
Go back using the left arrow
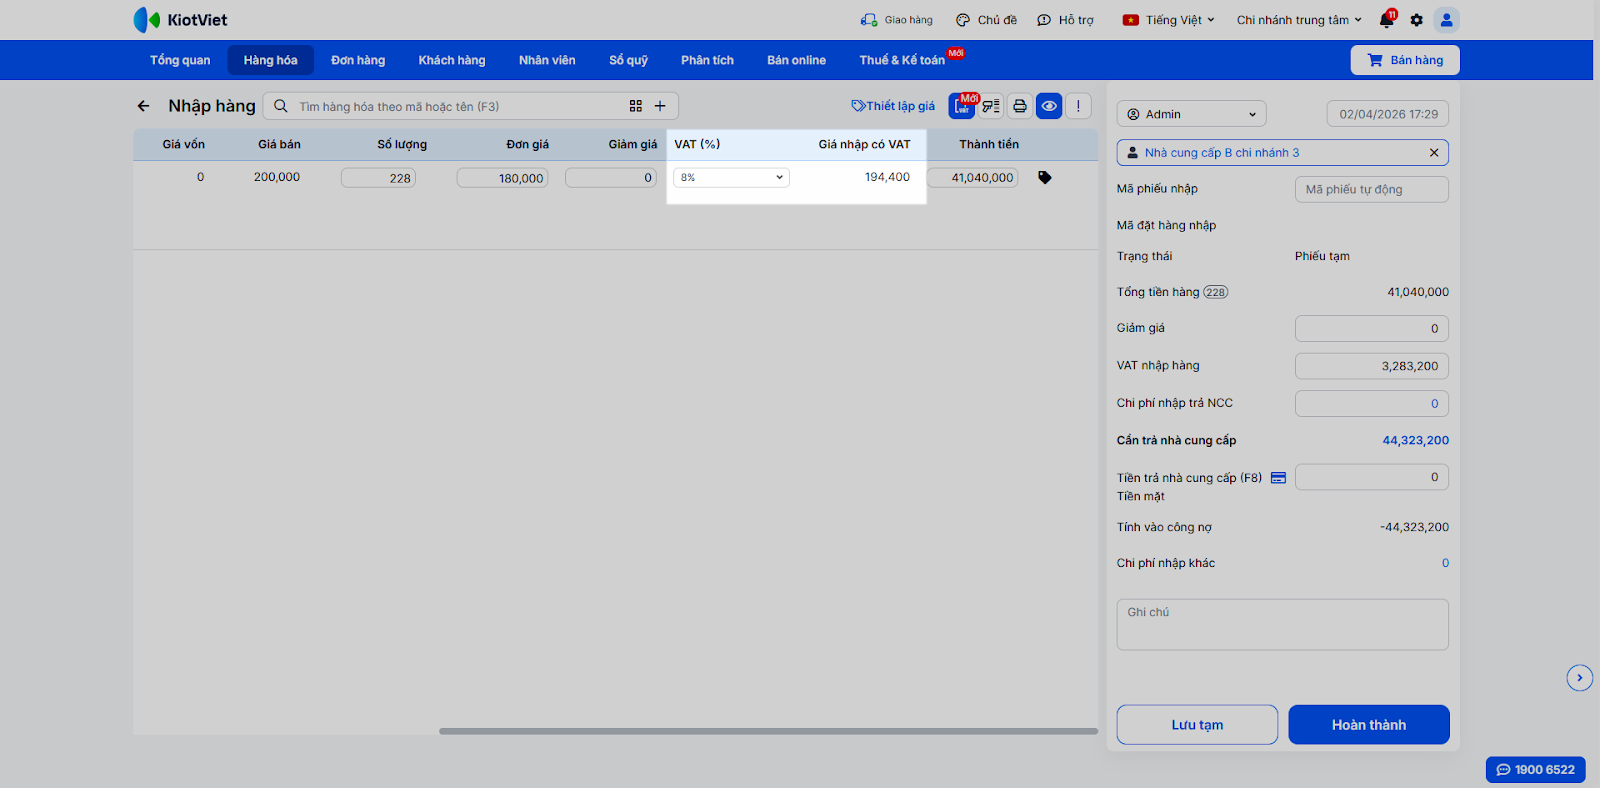point(144,106)
